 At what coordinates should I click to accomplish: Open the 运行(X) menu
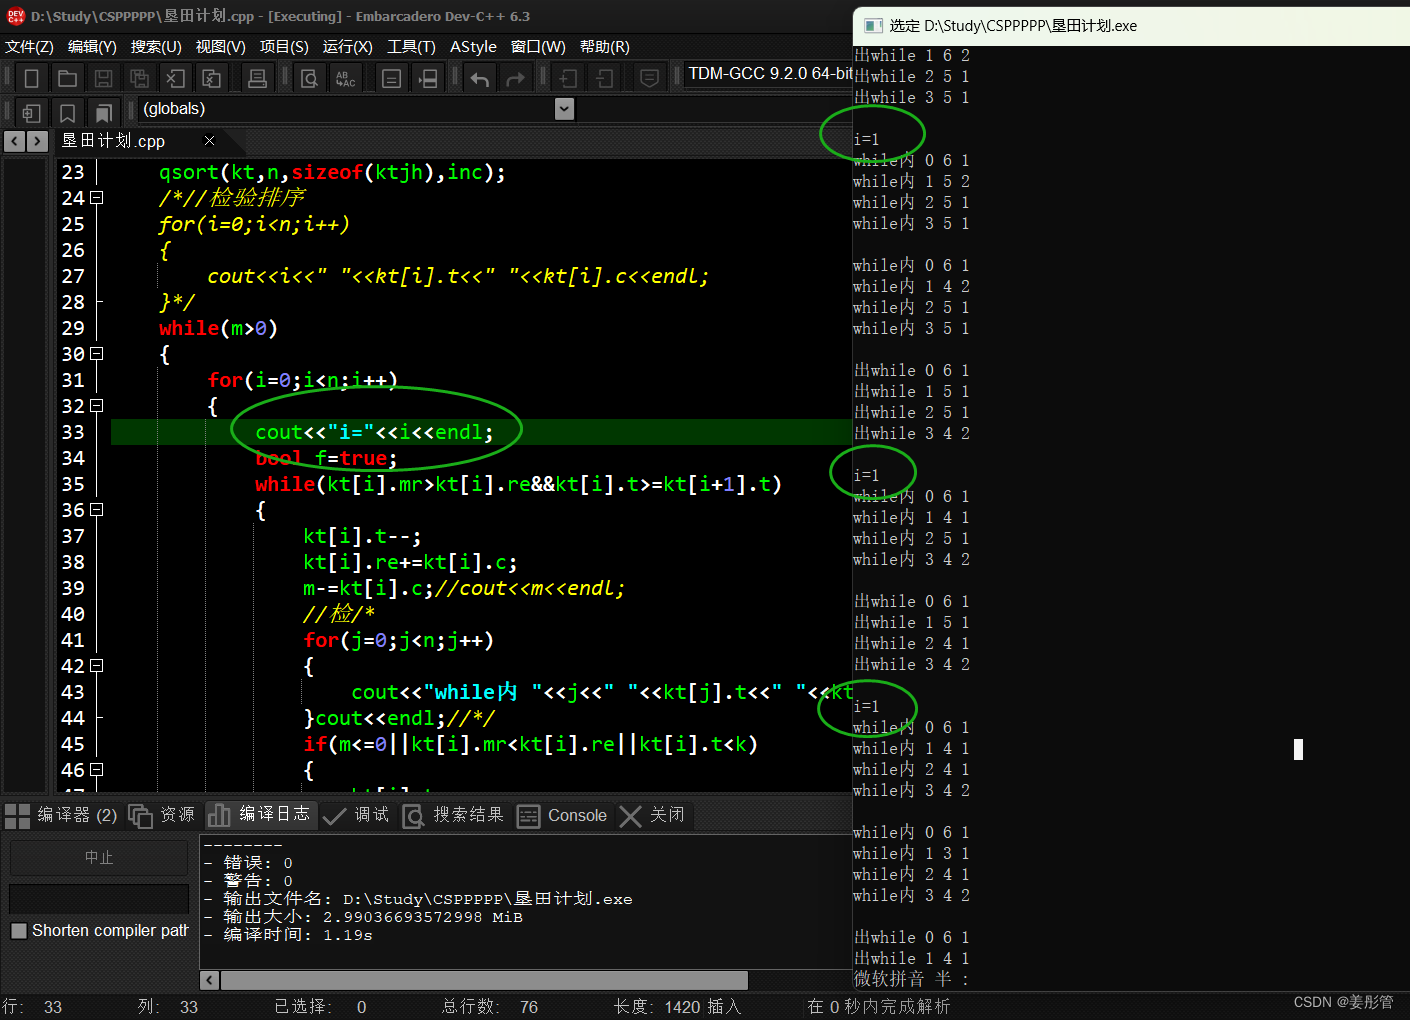[348, 47]
